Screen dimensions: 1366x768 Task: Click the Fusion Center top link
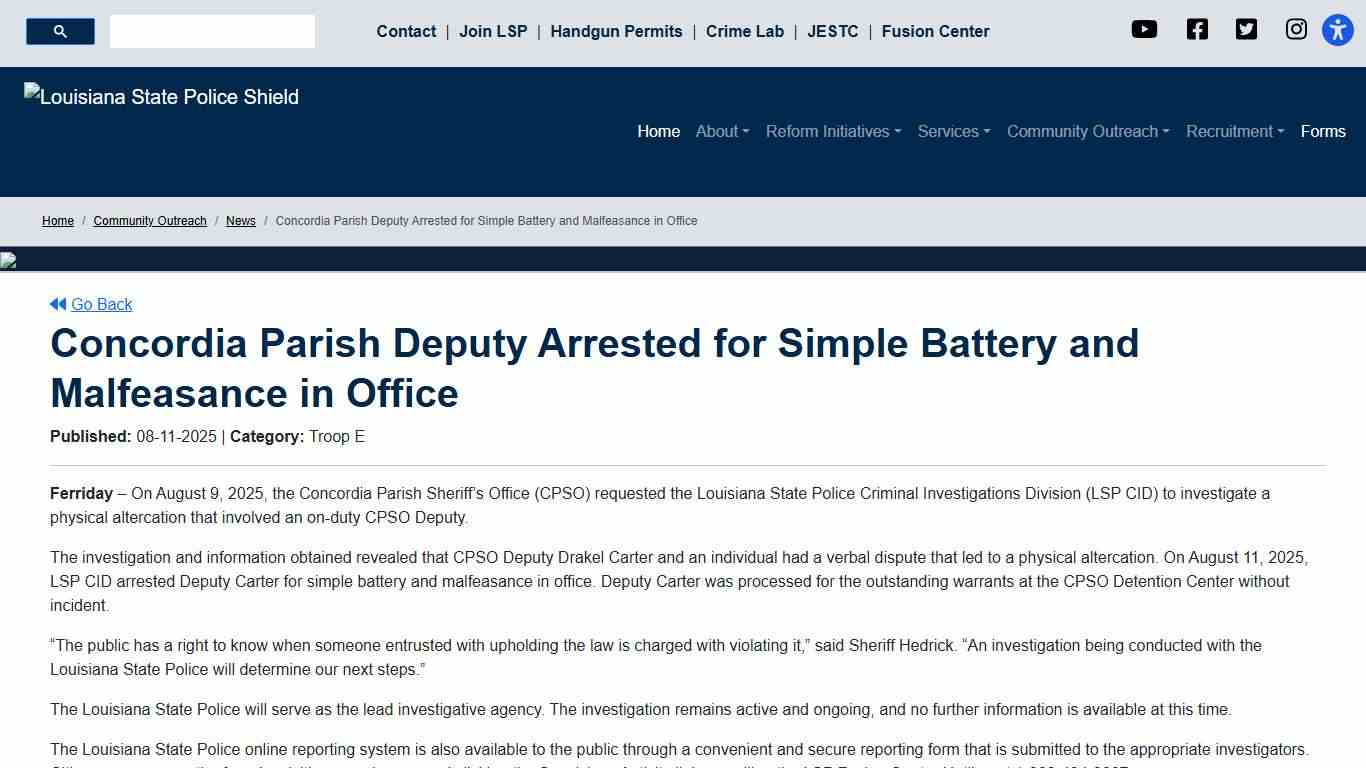coord(935,31)
